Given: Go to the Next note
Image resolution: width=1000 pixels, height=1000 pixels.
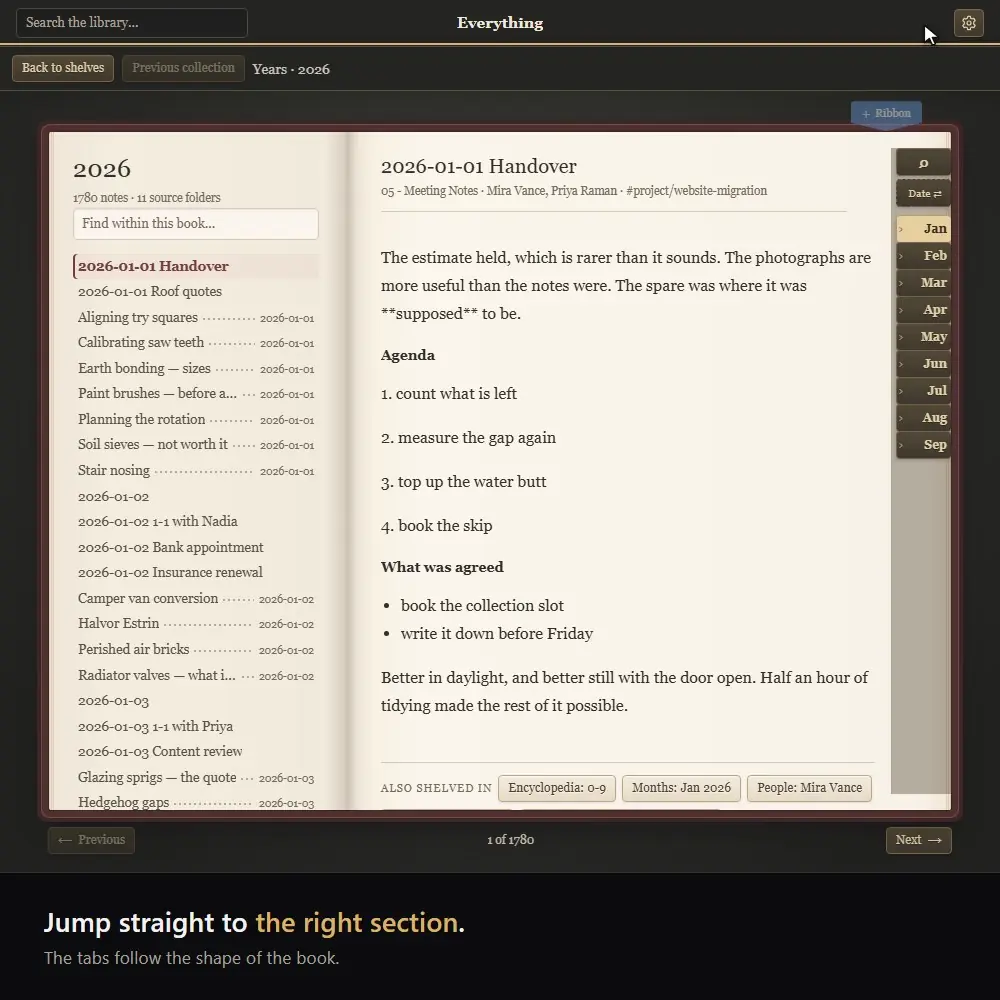Looking at the screenshot, I should click(918, 840).
